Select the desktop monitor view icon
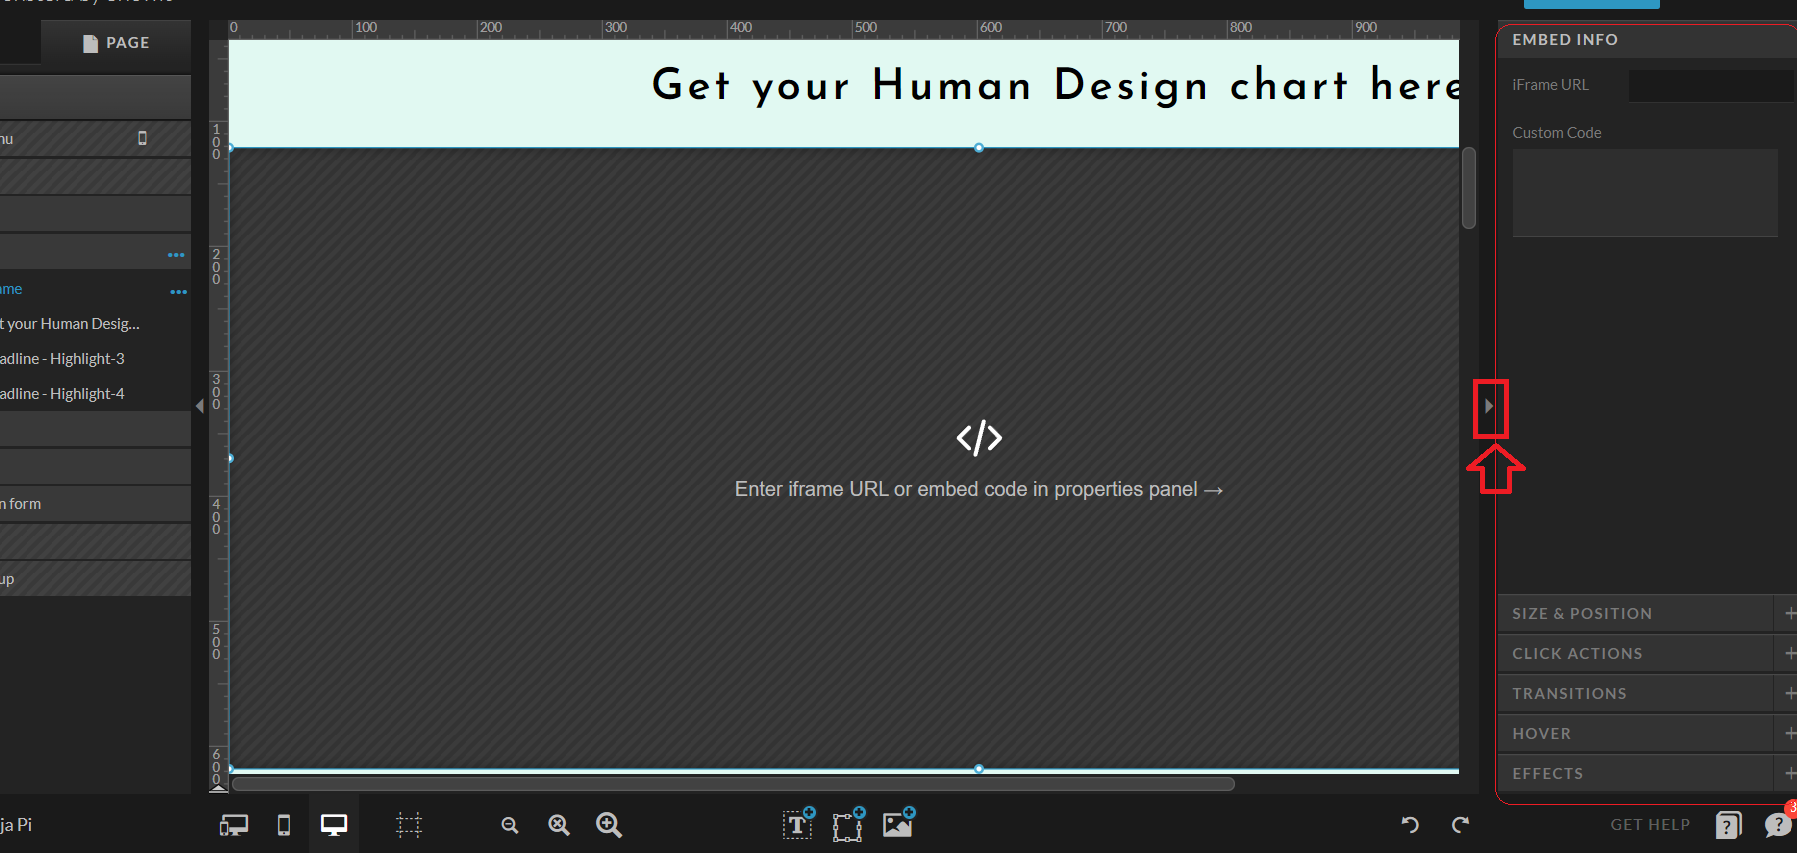Screen dimensions: 1797x853 point(334,825)
